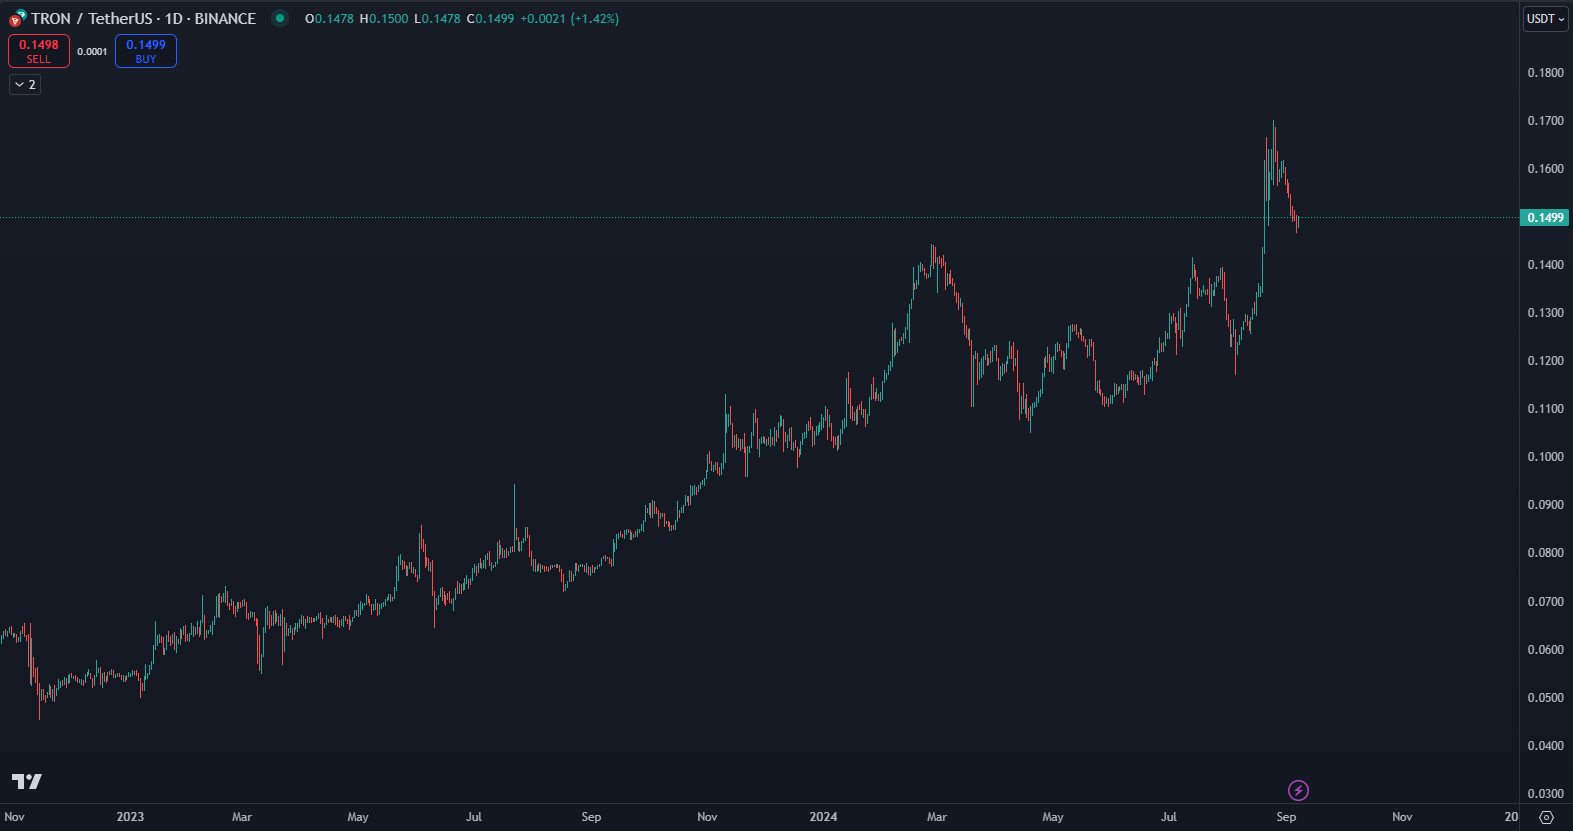The image size is (1573, 831).
Task: Click the 0.0700 price axis label
Action: 1545,602
